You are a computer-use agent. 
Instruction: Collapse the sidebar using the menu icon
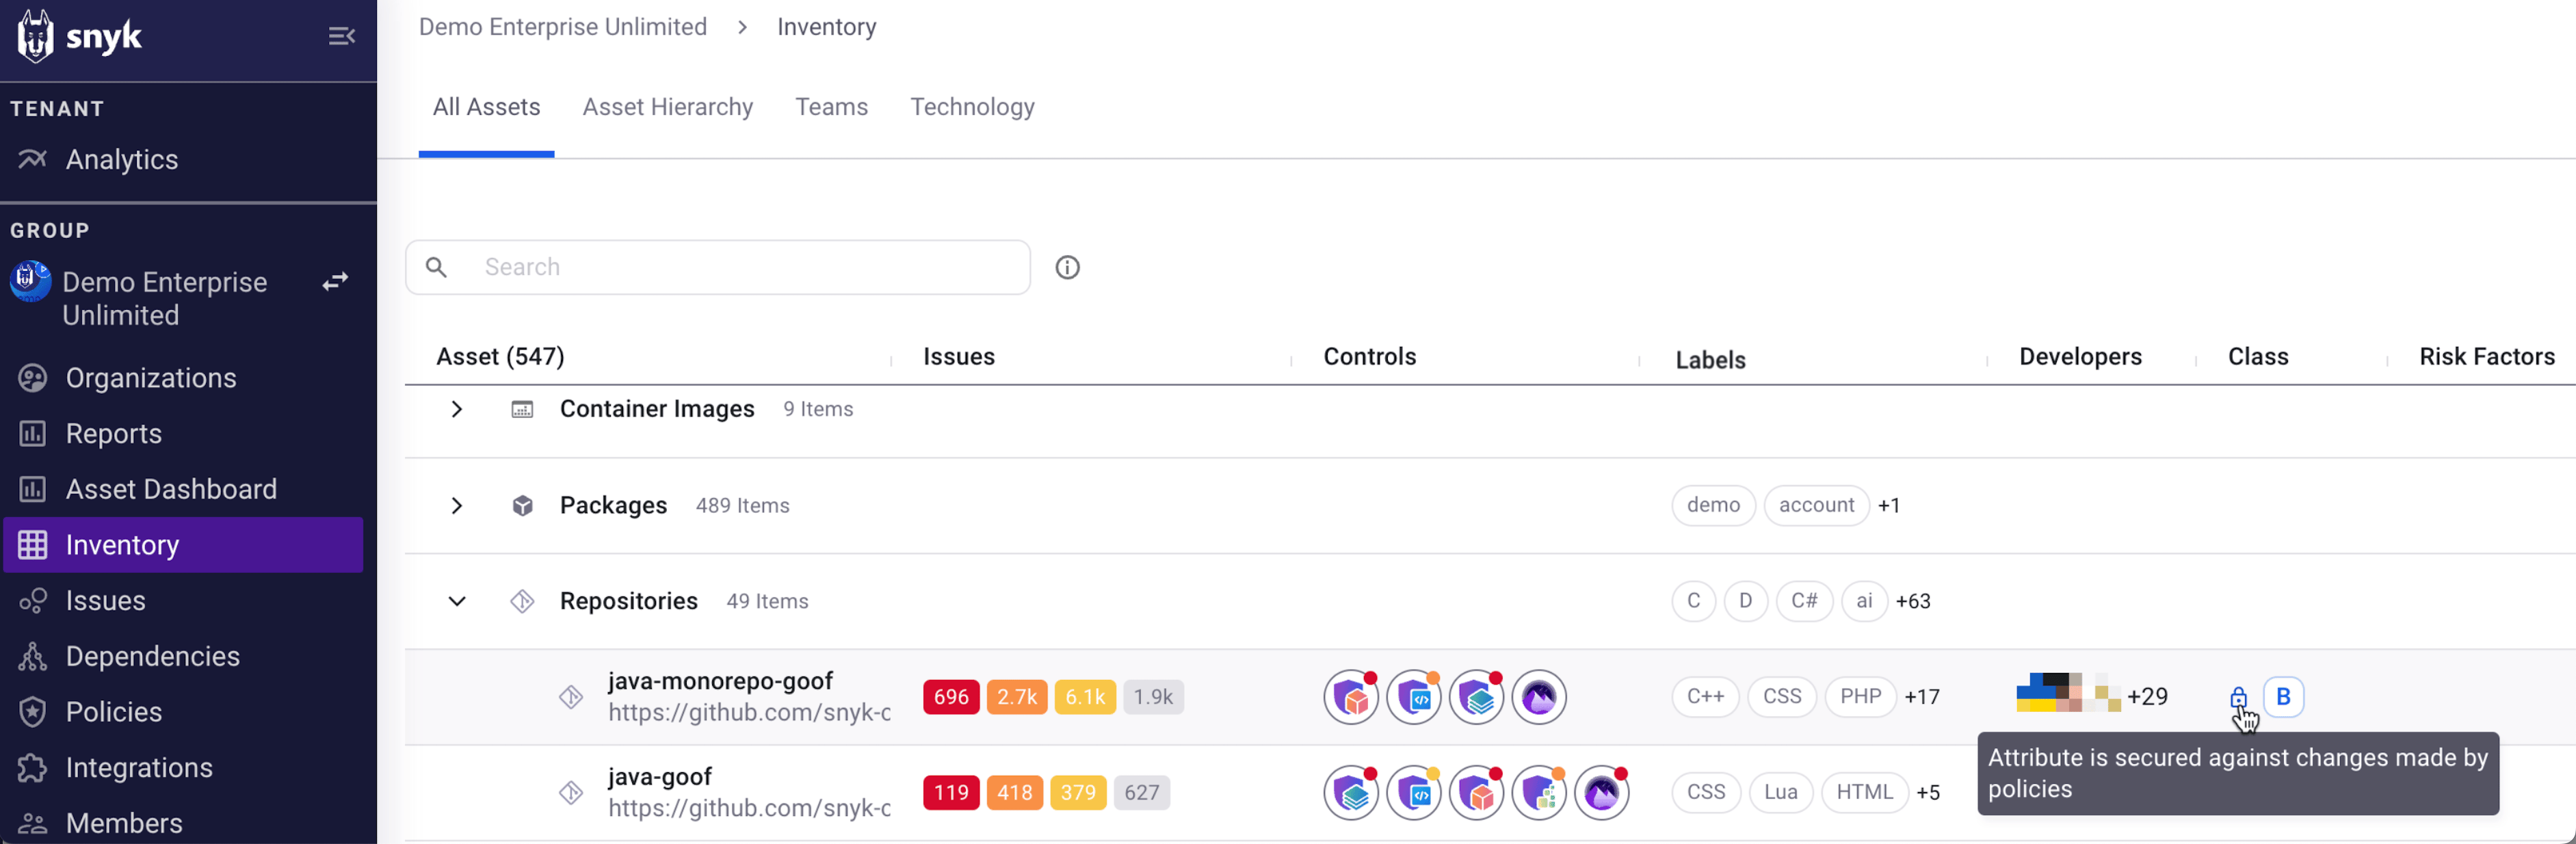tap(341, 36)
